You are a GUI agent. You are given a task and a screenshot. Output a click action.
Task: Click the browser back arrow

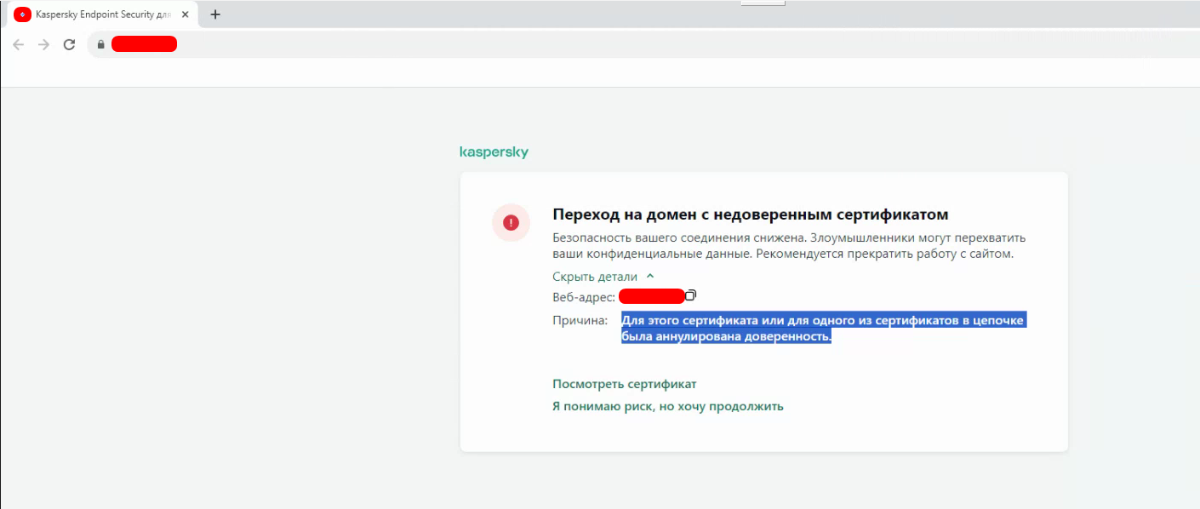click(19, 45)
